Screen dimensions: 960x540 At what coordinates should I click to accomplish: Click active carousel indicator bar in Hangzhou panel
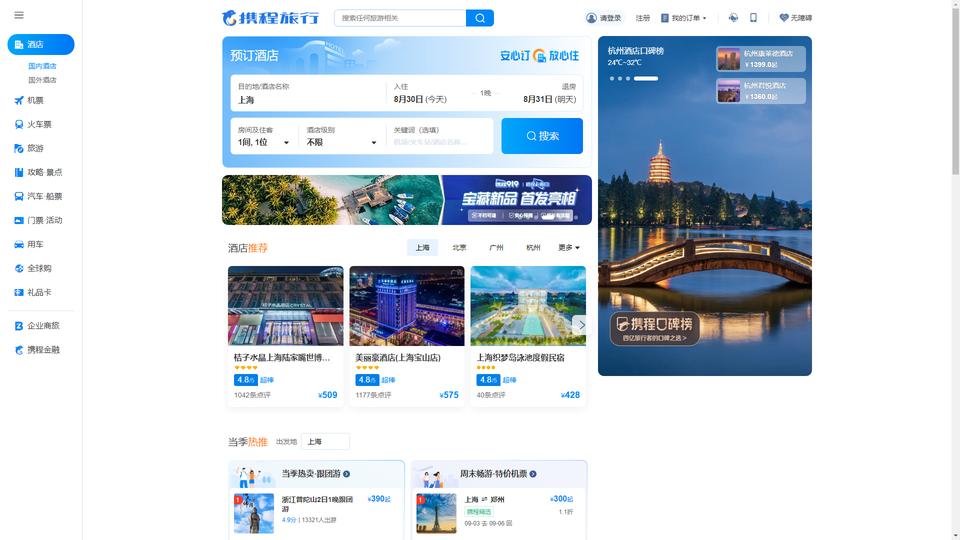pos(646,78)
